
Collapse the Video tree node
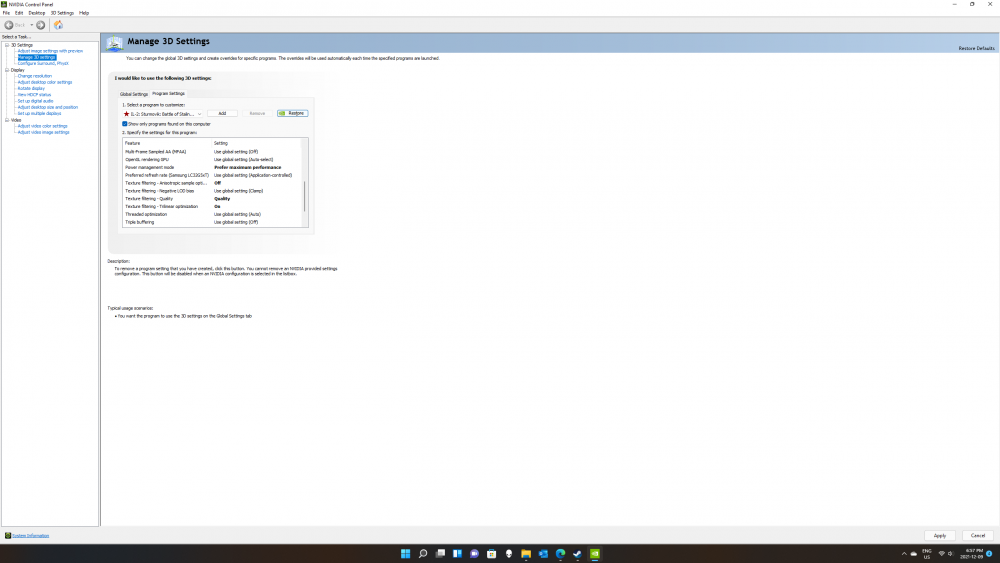[x=7, y=120]
